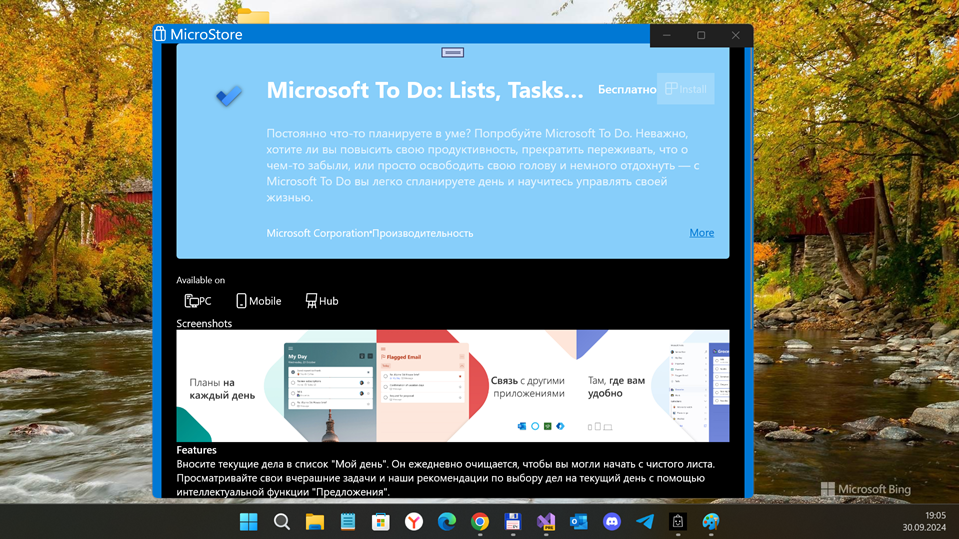Image resolution: width=959 pixels, height=539 pixels.
Task: Launch Microsoft Edge from the taskbar
Action: (447, 522)
